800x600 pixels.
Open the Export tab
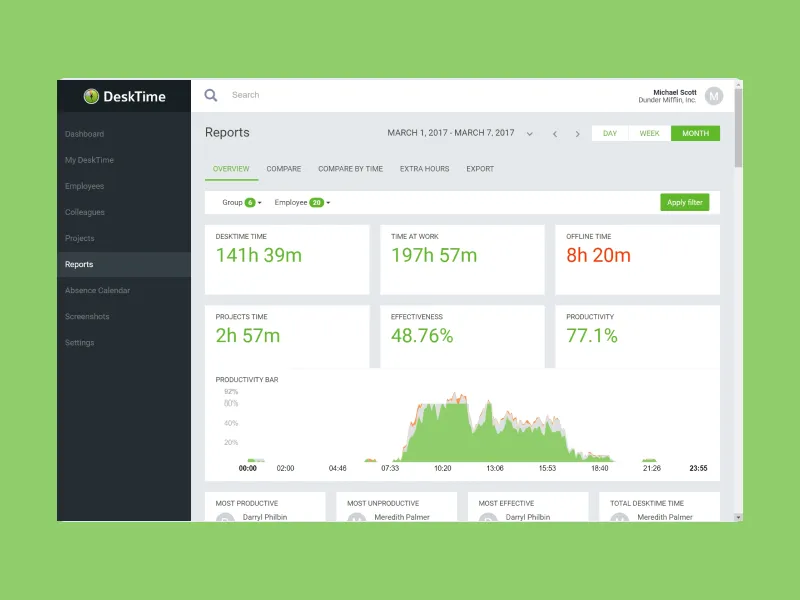click(x=480, y=169)
